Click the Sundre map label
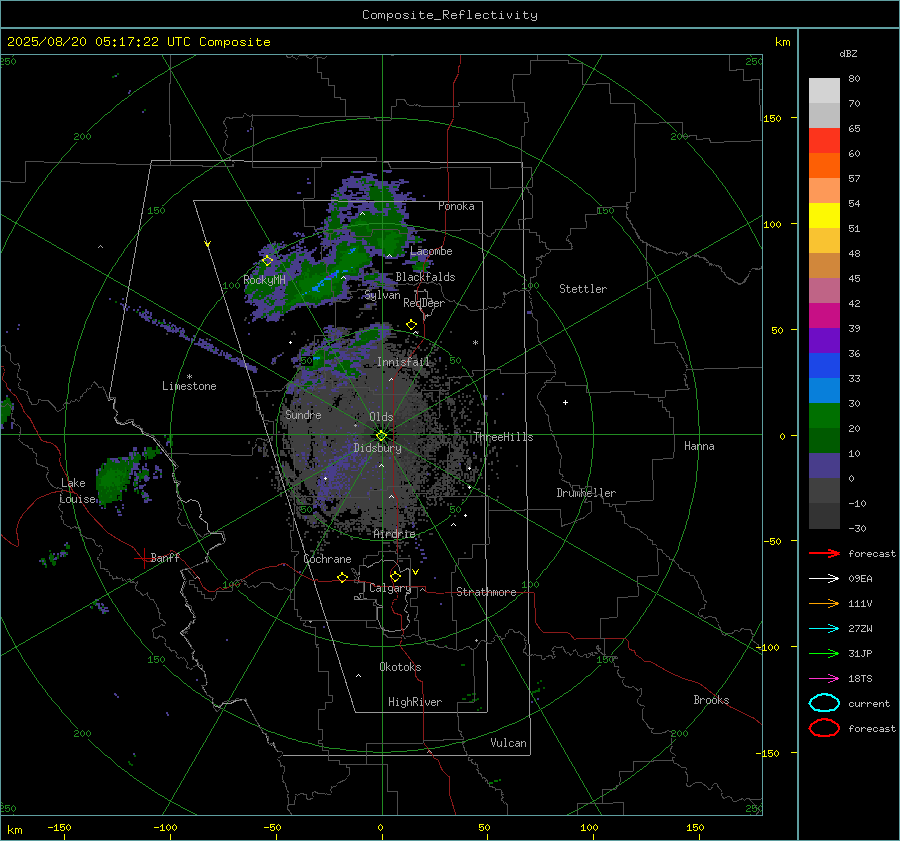The image size is (900, 841). 303,414
